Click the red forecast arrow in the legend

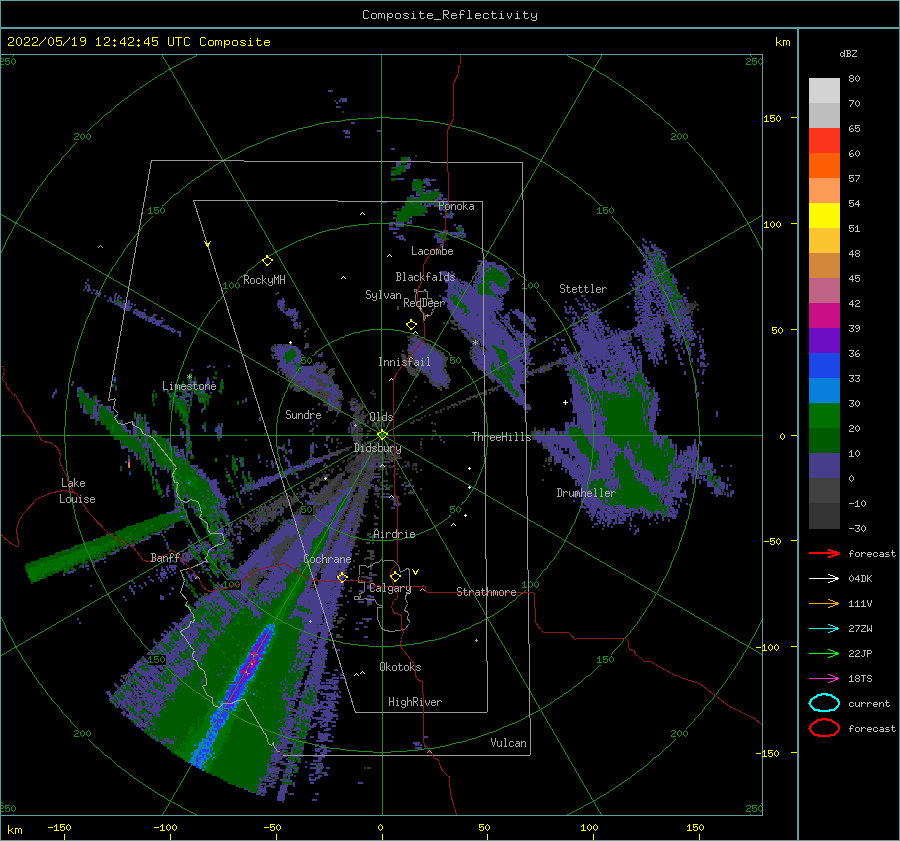824,553
